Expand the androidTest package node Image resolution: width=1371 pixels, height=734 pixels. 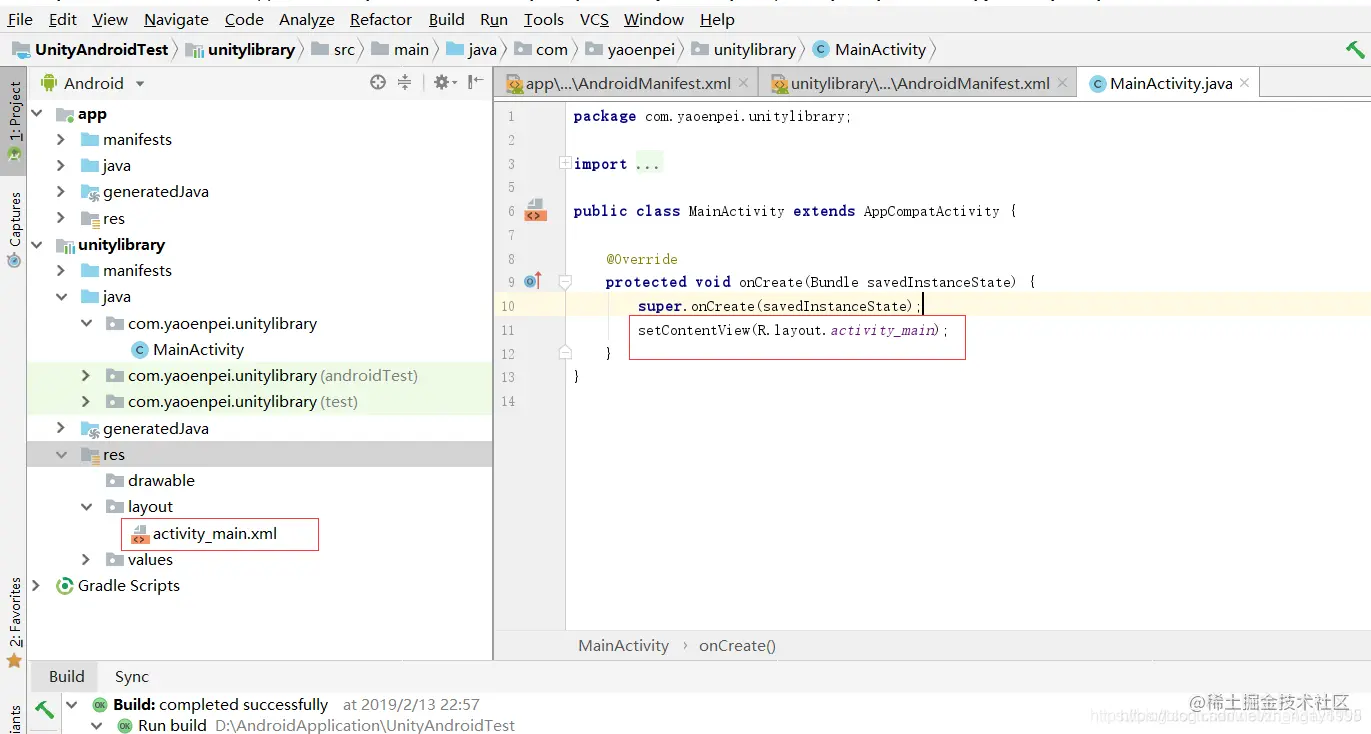tap(86, 375)
